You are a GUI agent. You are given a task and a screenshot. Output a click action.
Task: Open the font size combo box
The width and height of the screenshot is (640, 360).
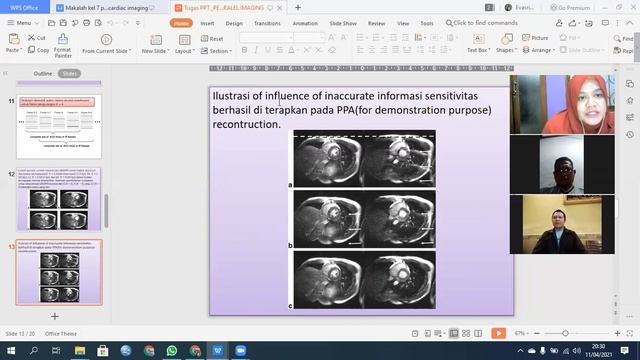[x=309, y=38]
